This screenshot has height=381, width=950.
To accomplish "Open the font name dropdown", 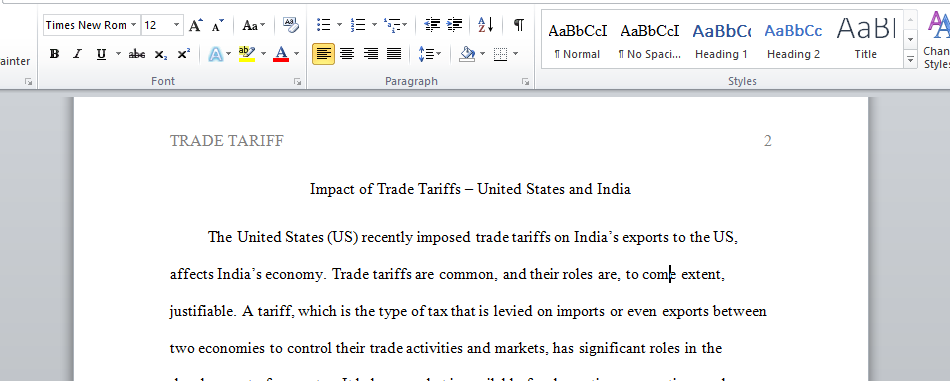I will click(133, 25).
